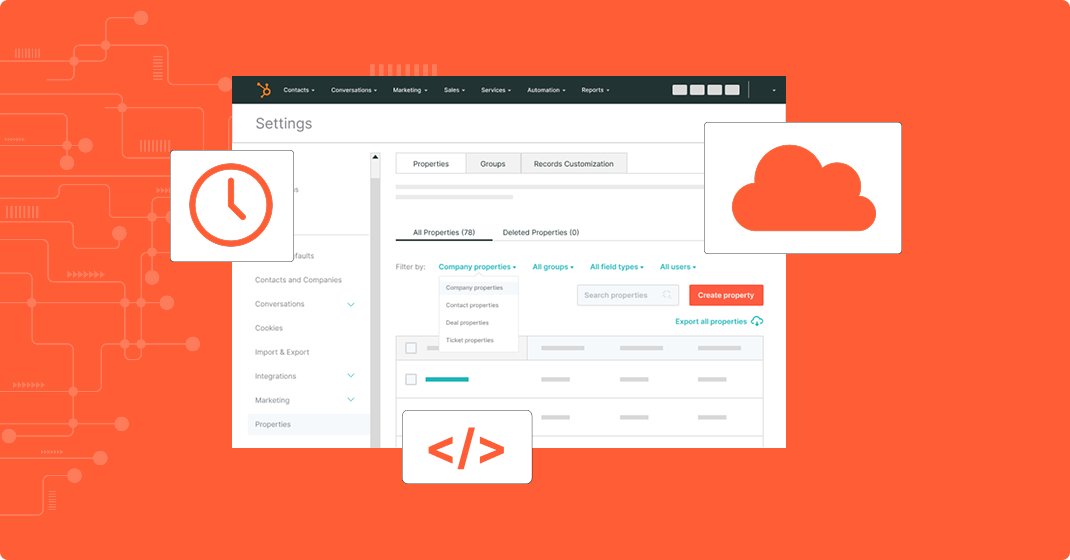Image resolution: width=1070 pixels, height=560 pixels.
Task: Switch to the Records Customization tab
Action: click(x=573, y=164)
